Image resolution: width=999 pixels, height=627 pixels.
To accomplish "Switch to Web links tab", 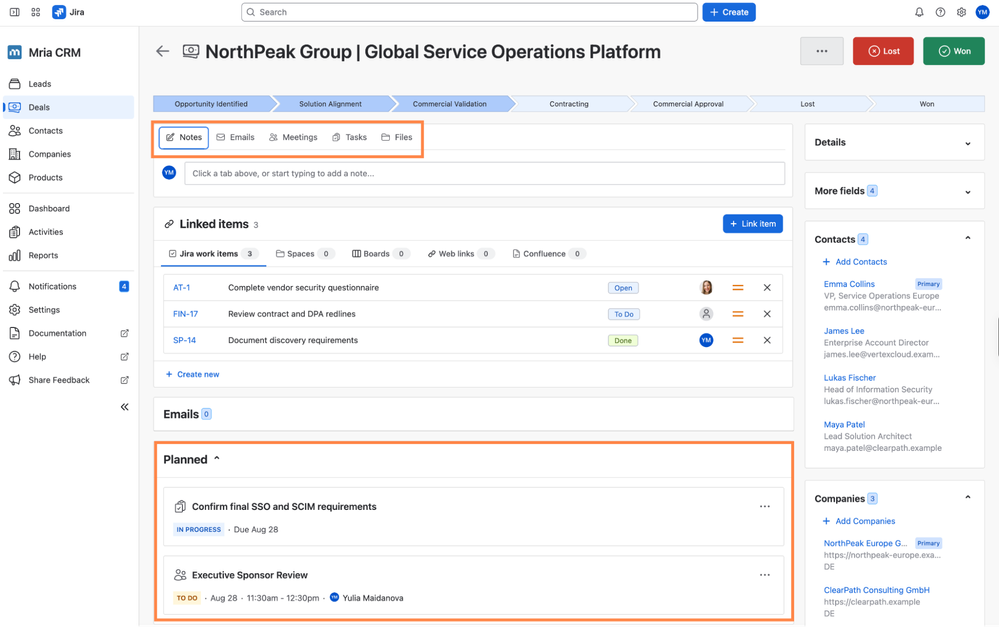I will click(461, 254).
